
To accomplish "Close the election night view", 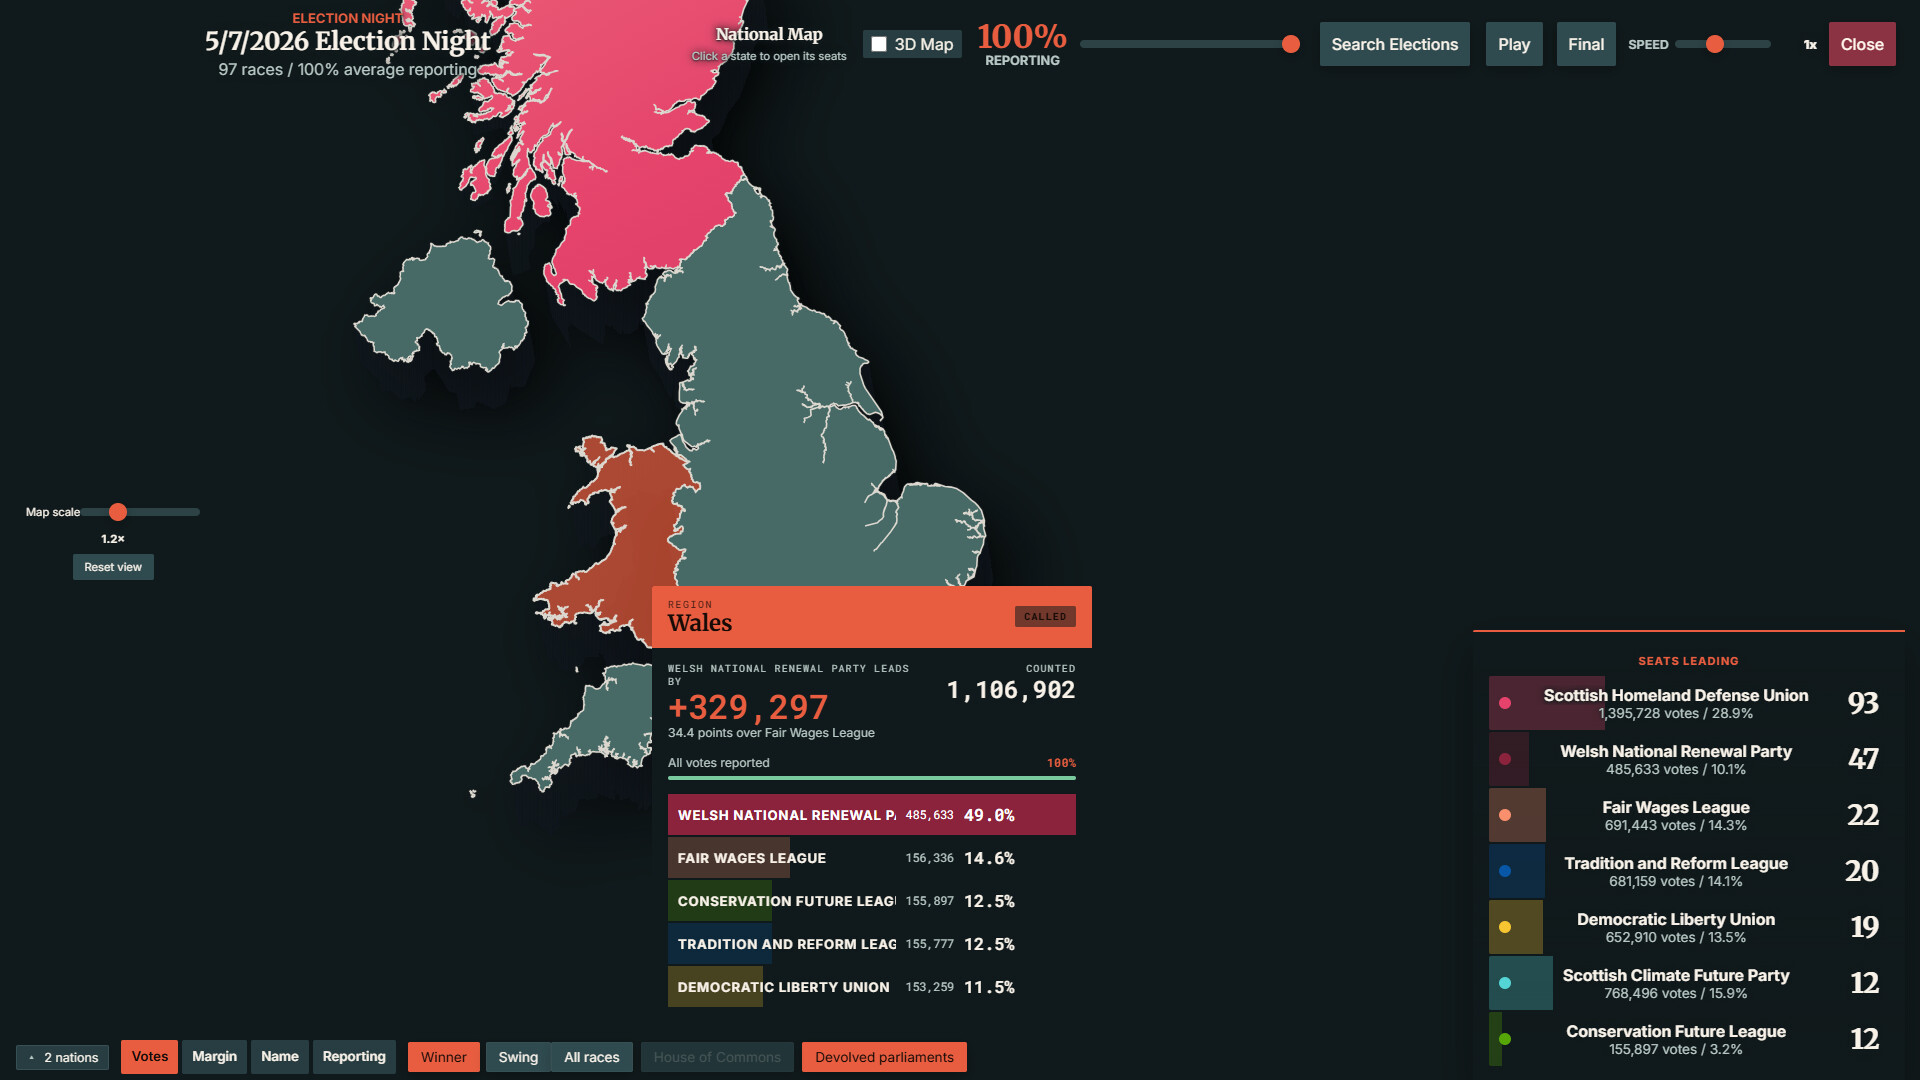I will point(1862,44).
